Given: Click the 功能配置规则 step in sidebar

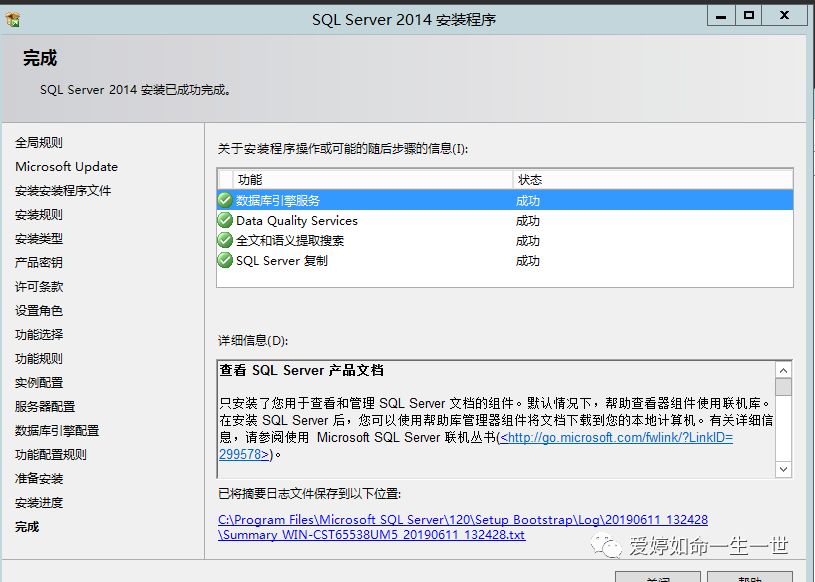Looking at the screenshot, I should coord(51,455).
